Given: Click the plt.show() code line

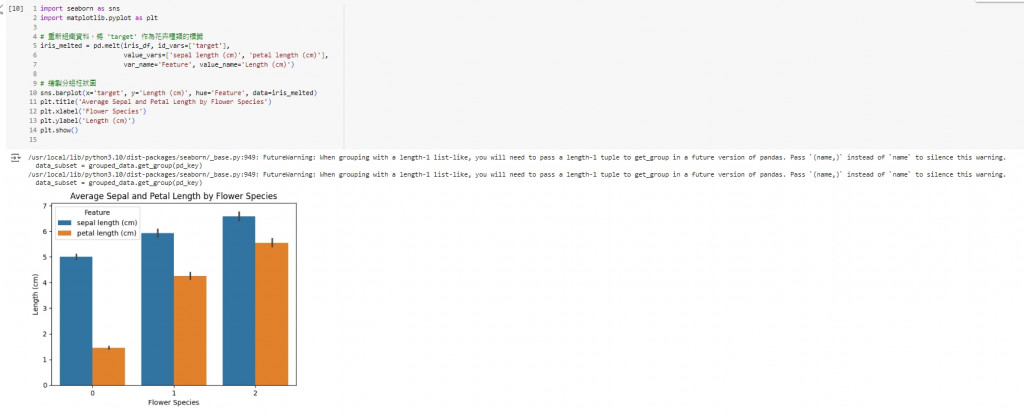Looking at the screenshot, I should pos(59,130).
